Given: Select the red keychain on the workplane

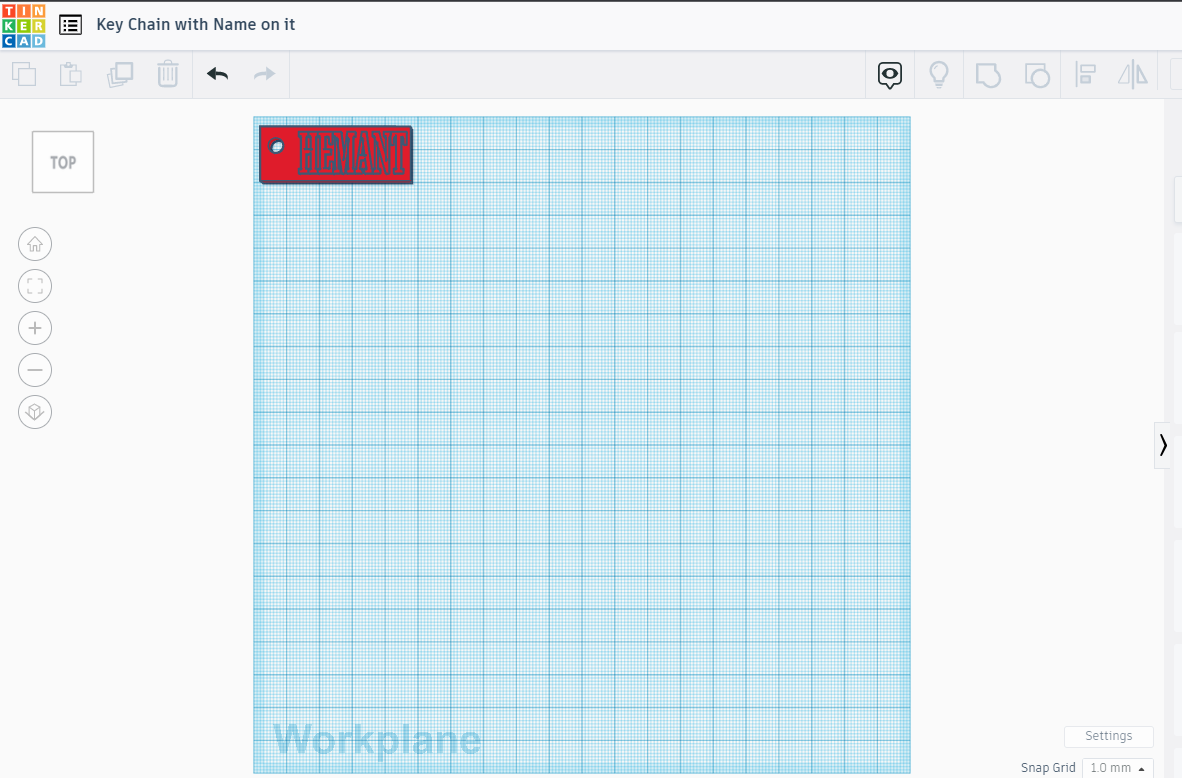Looking at the screenshot, I should (x=336, y=154).
